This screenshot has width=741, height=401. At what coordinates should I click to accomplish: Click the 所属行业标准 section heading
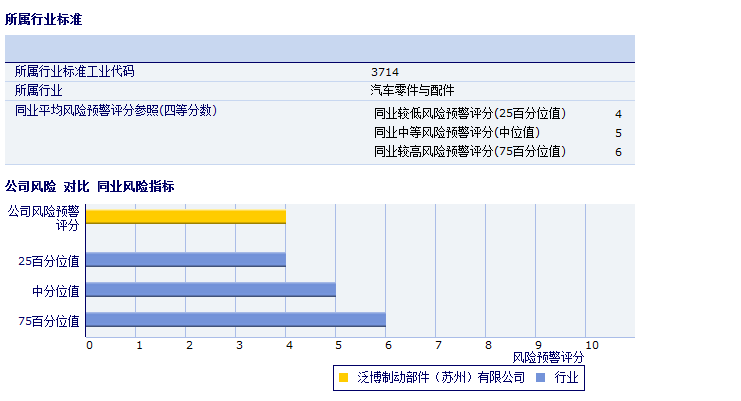click(43, 19)
